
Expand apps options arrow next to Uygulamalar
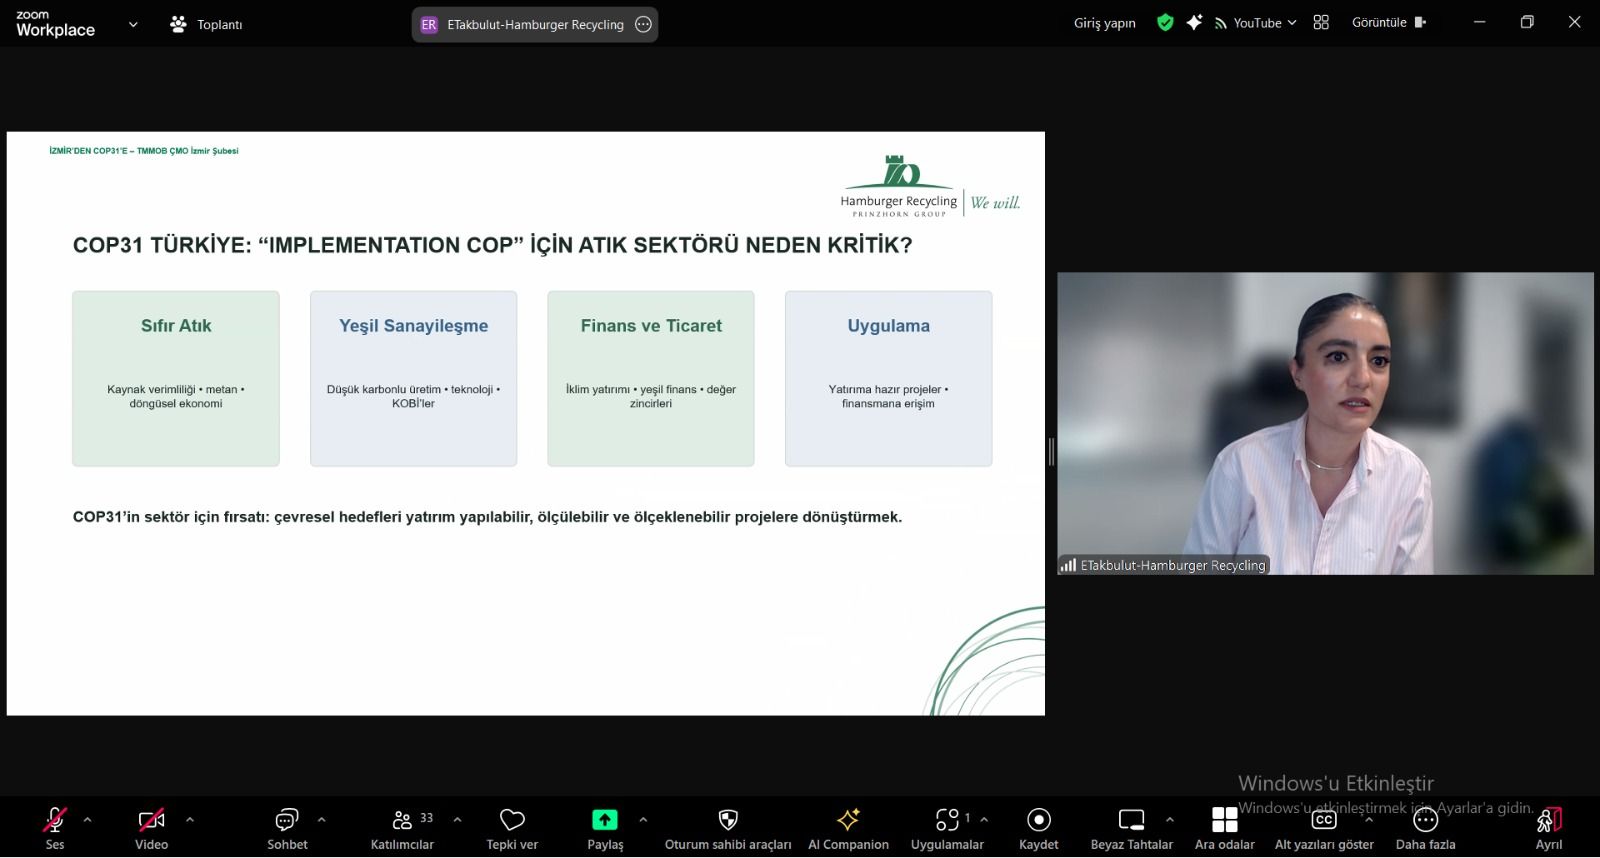tap(984, 820)
